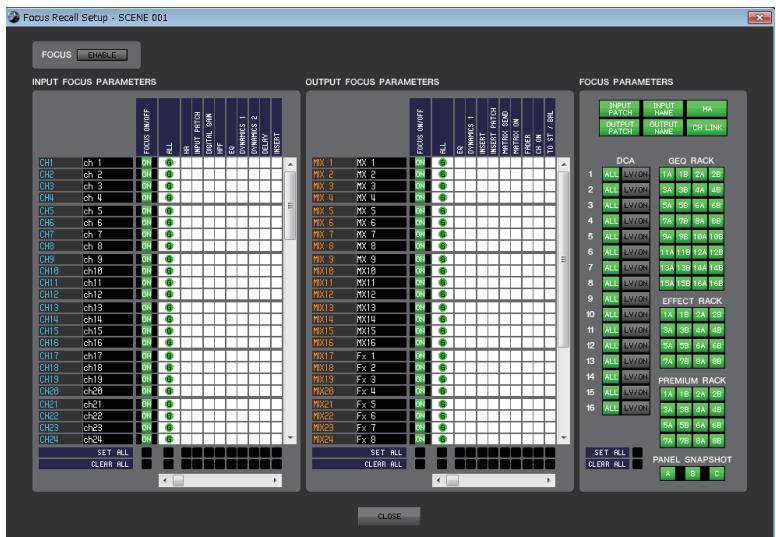Toggle the FOCUS ENABLE button
The height and width of the screenshot is (537, 776).
[x=102, y=55]
